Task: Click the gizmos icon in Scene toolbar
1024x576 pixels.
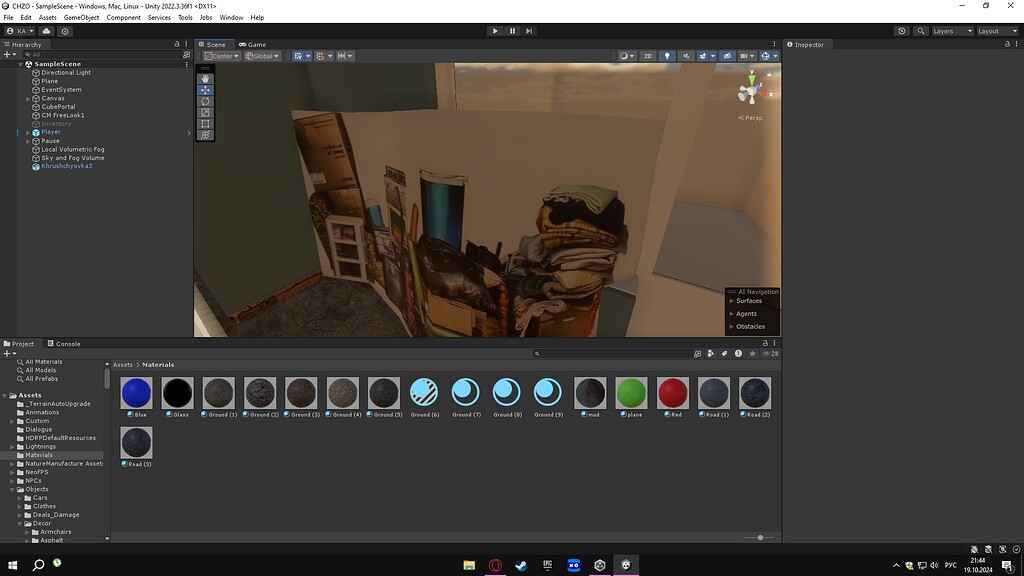Action: 765,56
